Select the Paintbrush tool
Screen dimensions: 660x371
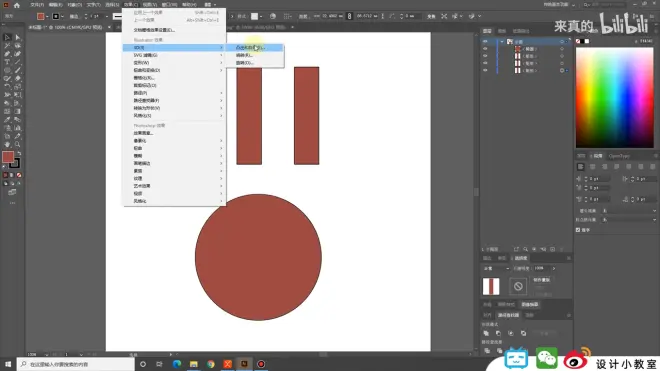[x=17, y=70]
